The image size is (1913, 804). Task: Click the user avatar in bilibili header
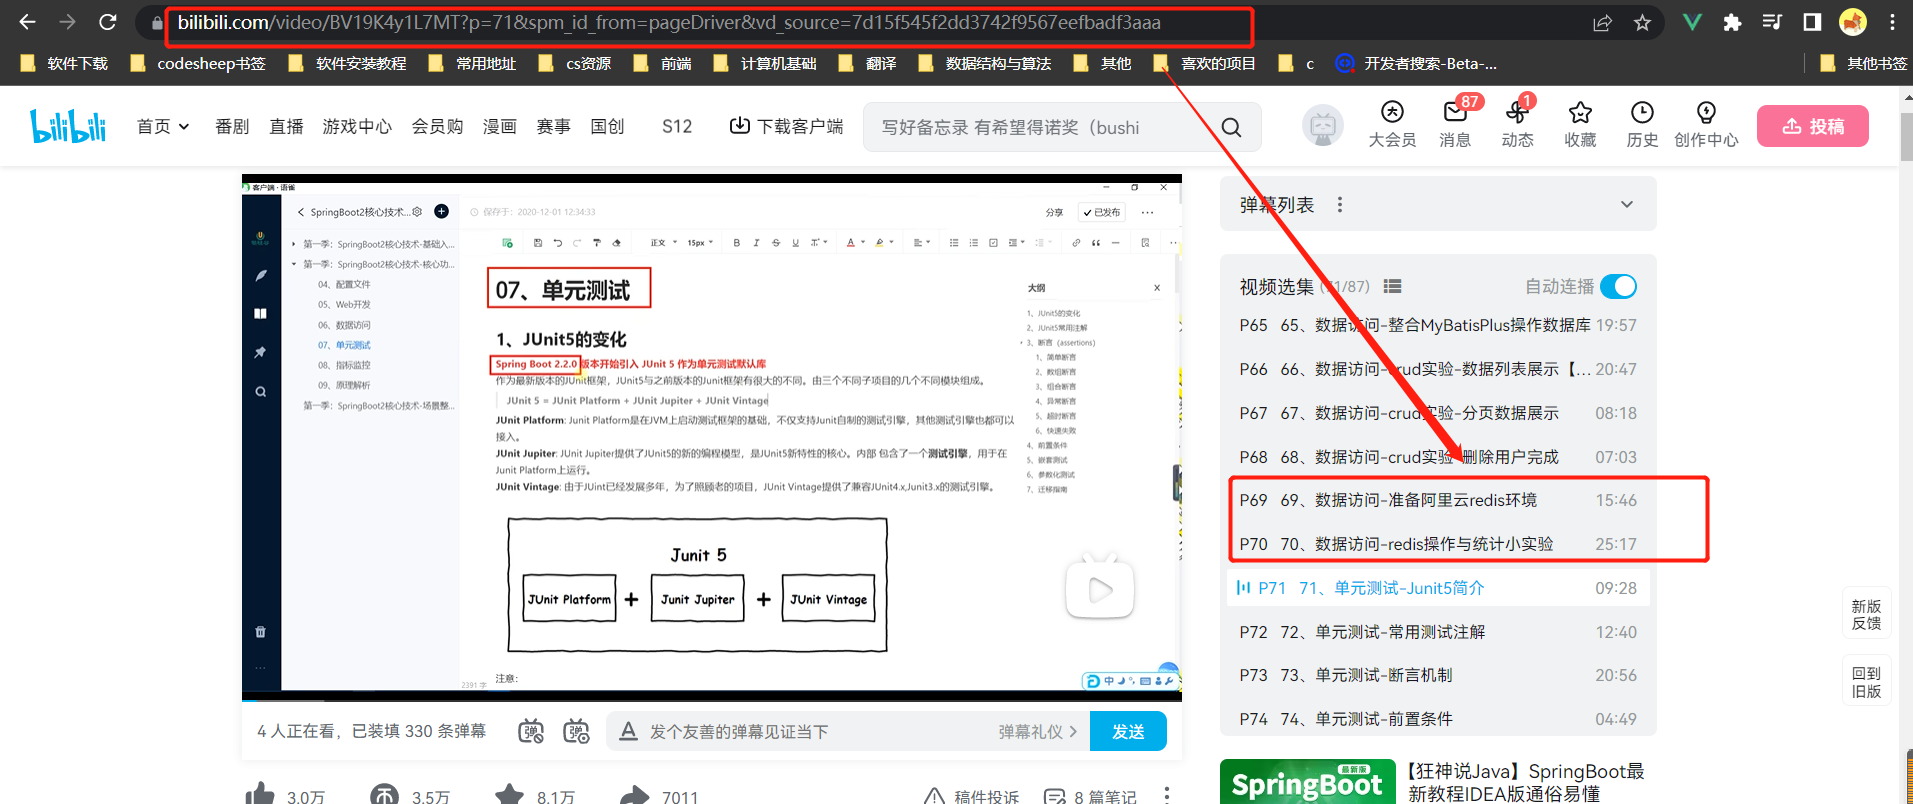point(1323,126)
